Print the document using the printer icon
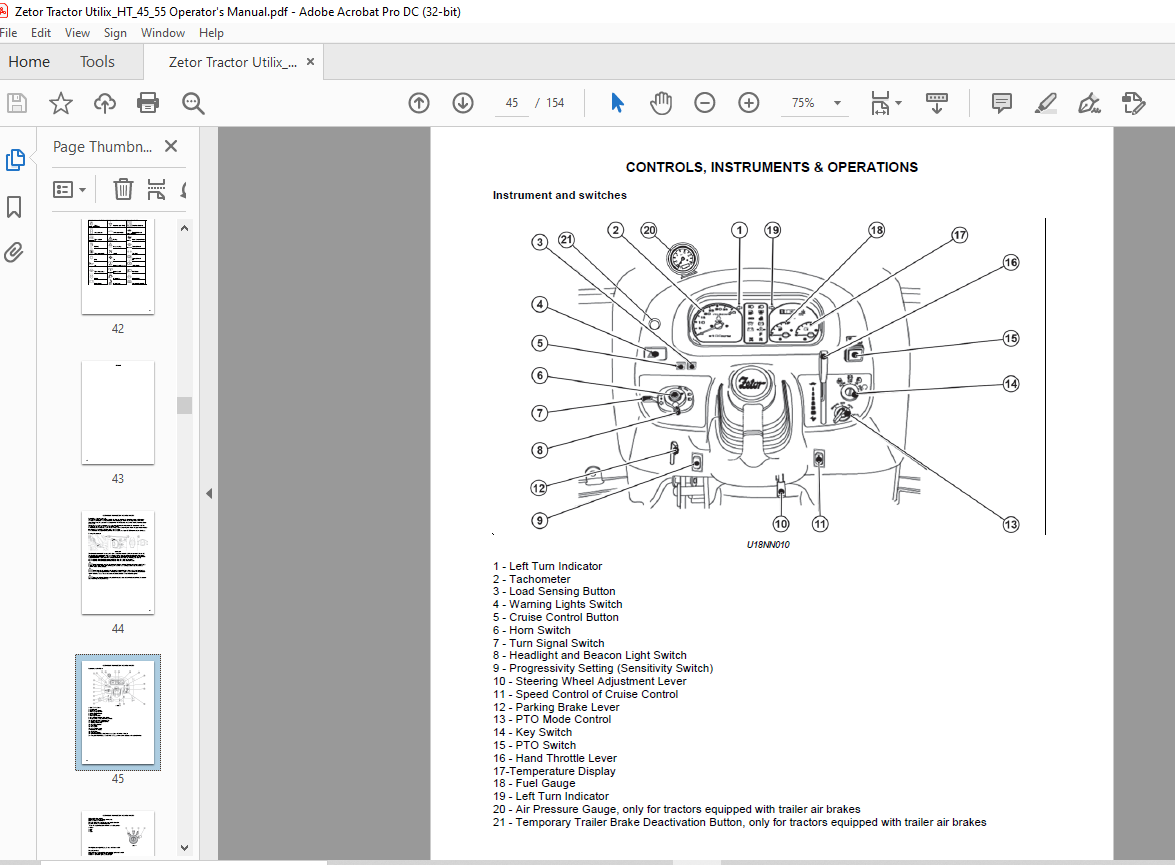The height and width of the screenshot is (865, 1175). tap(148, 103)
